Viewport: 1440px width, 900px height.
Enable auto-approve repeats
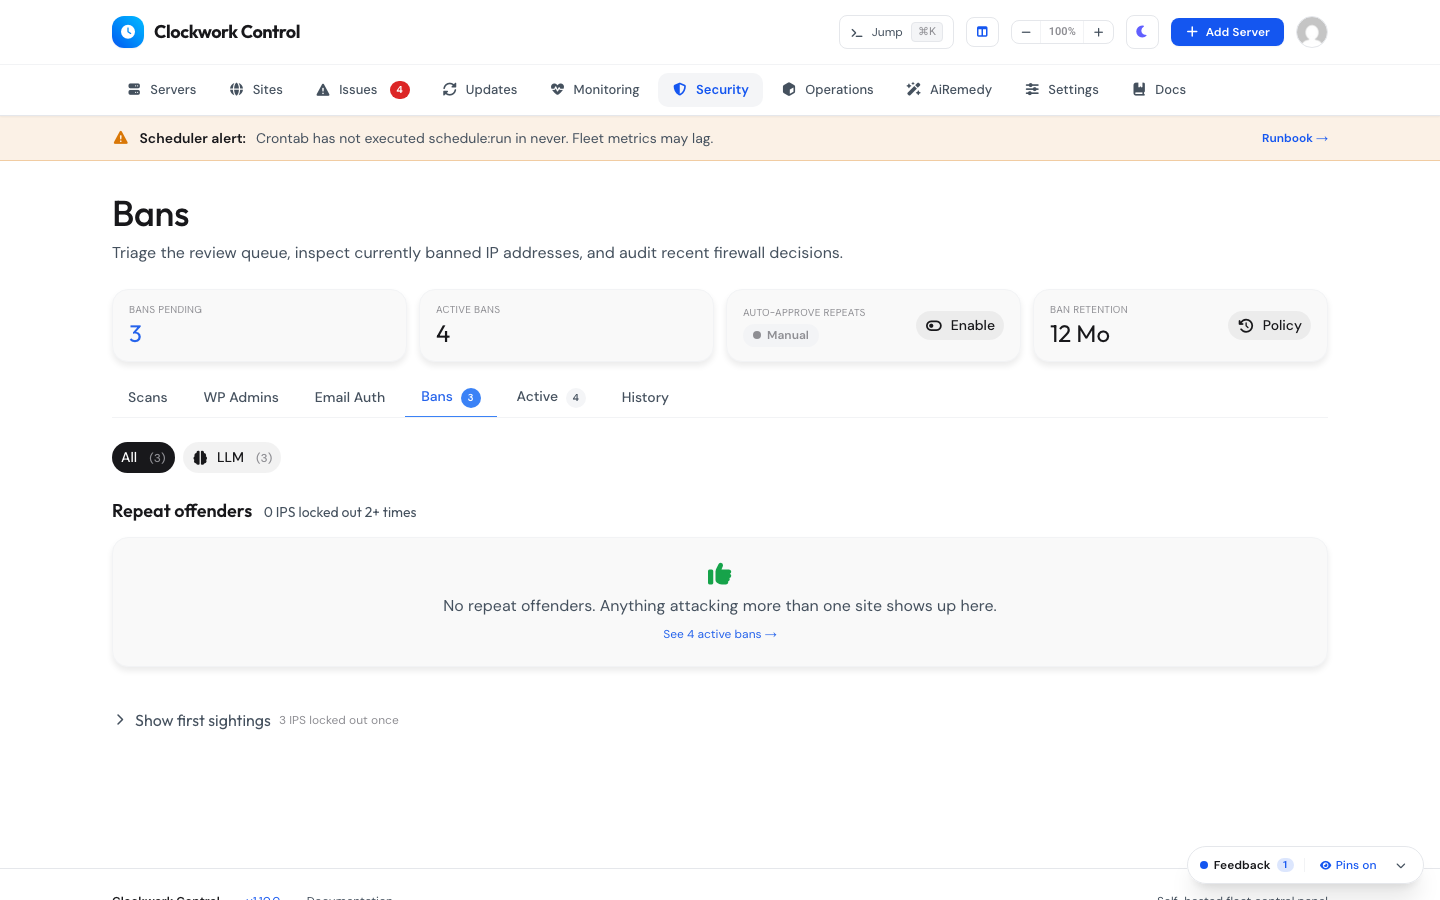(x=960, y=326)
